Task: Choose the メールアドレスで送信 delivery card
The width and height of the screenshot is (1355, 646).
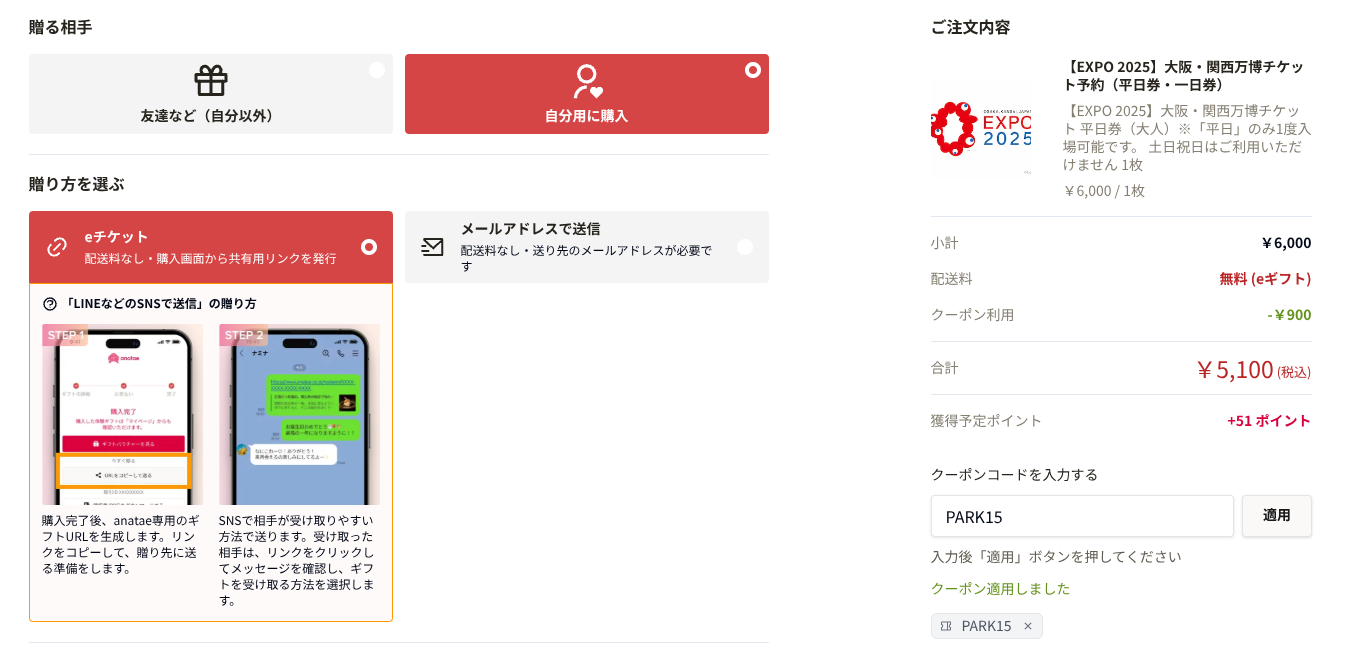Action: point(587,247)
